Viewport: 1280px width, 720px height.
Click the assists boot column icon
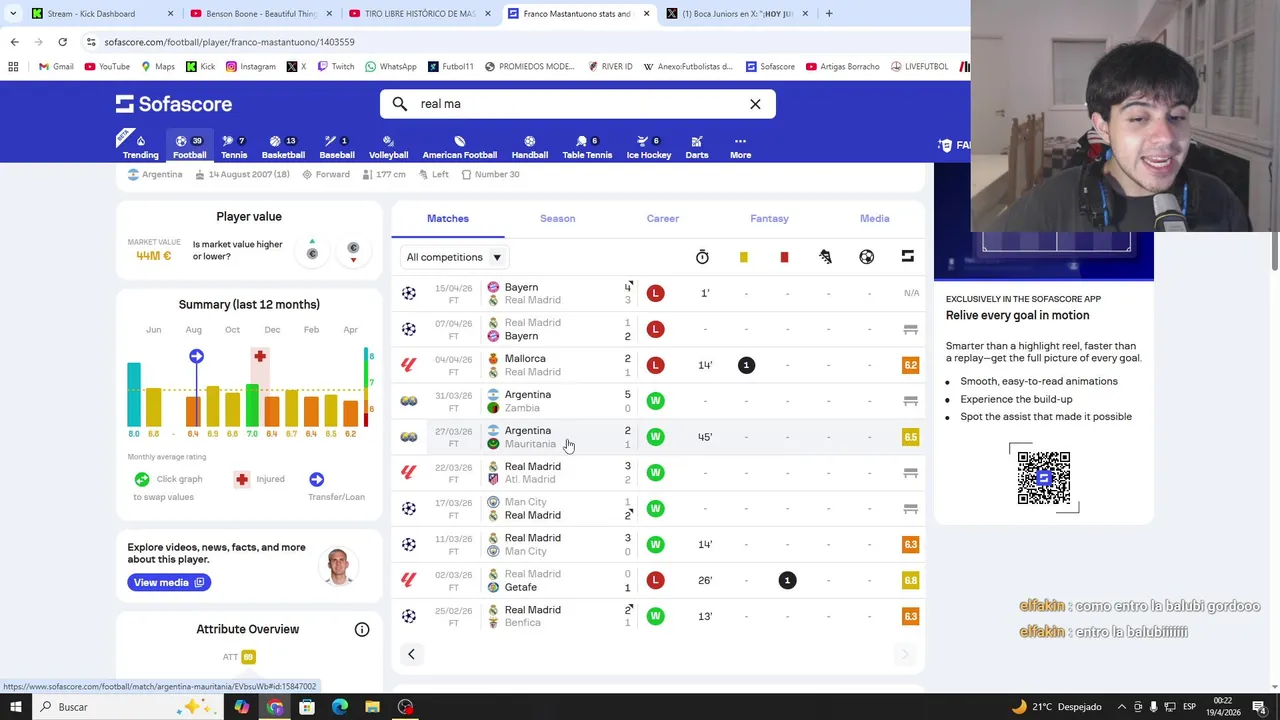tap(825, 257)
